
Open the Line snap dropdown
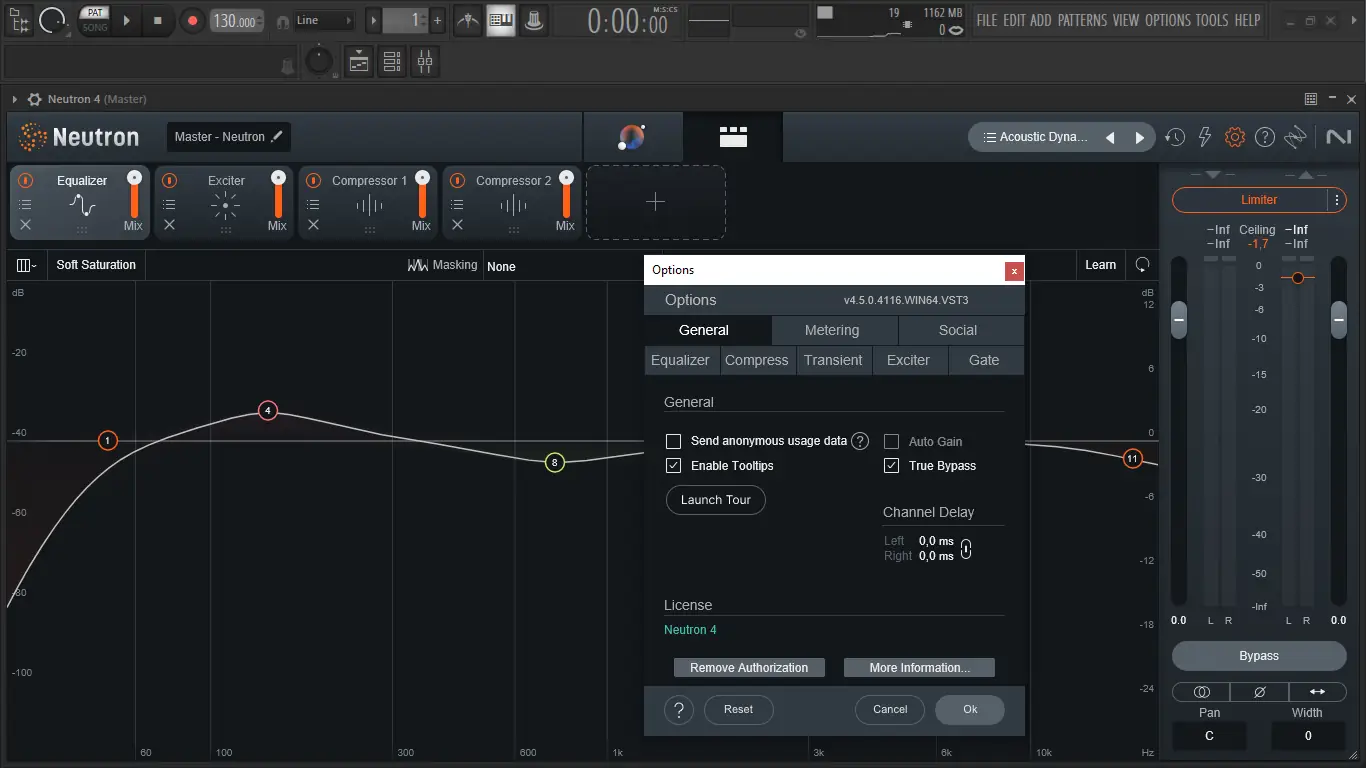coord(324,20)
